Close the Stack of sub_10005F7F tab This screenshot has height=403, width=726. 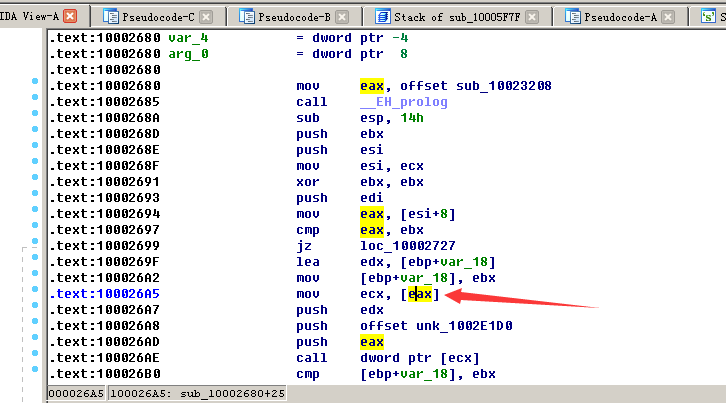click(532, 17)
